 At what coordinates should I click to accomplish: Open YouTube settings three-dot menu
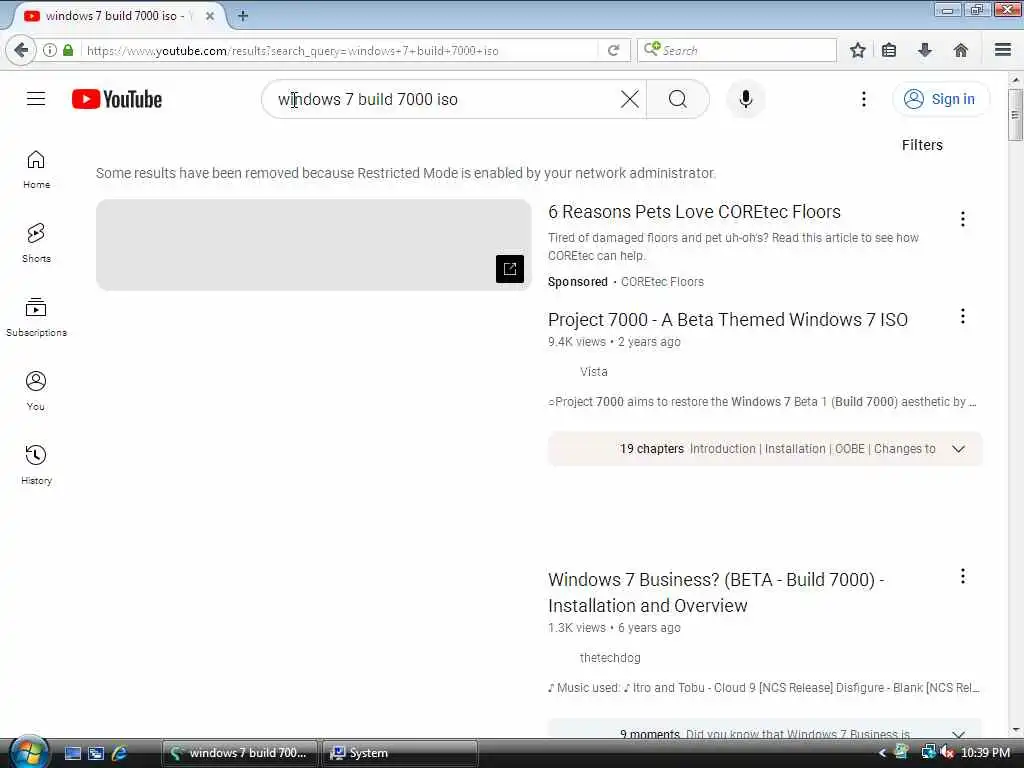click(x=863, y=99)
